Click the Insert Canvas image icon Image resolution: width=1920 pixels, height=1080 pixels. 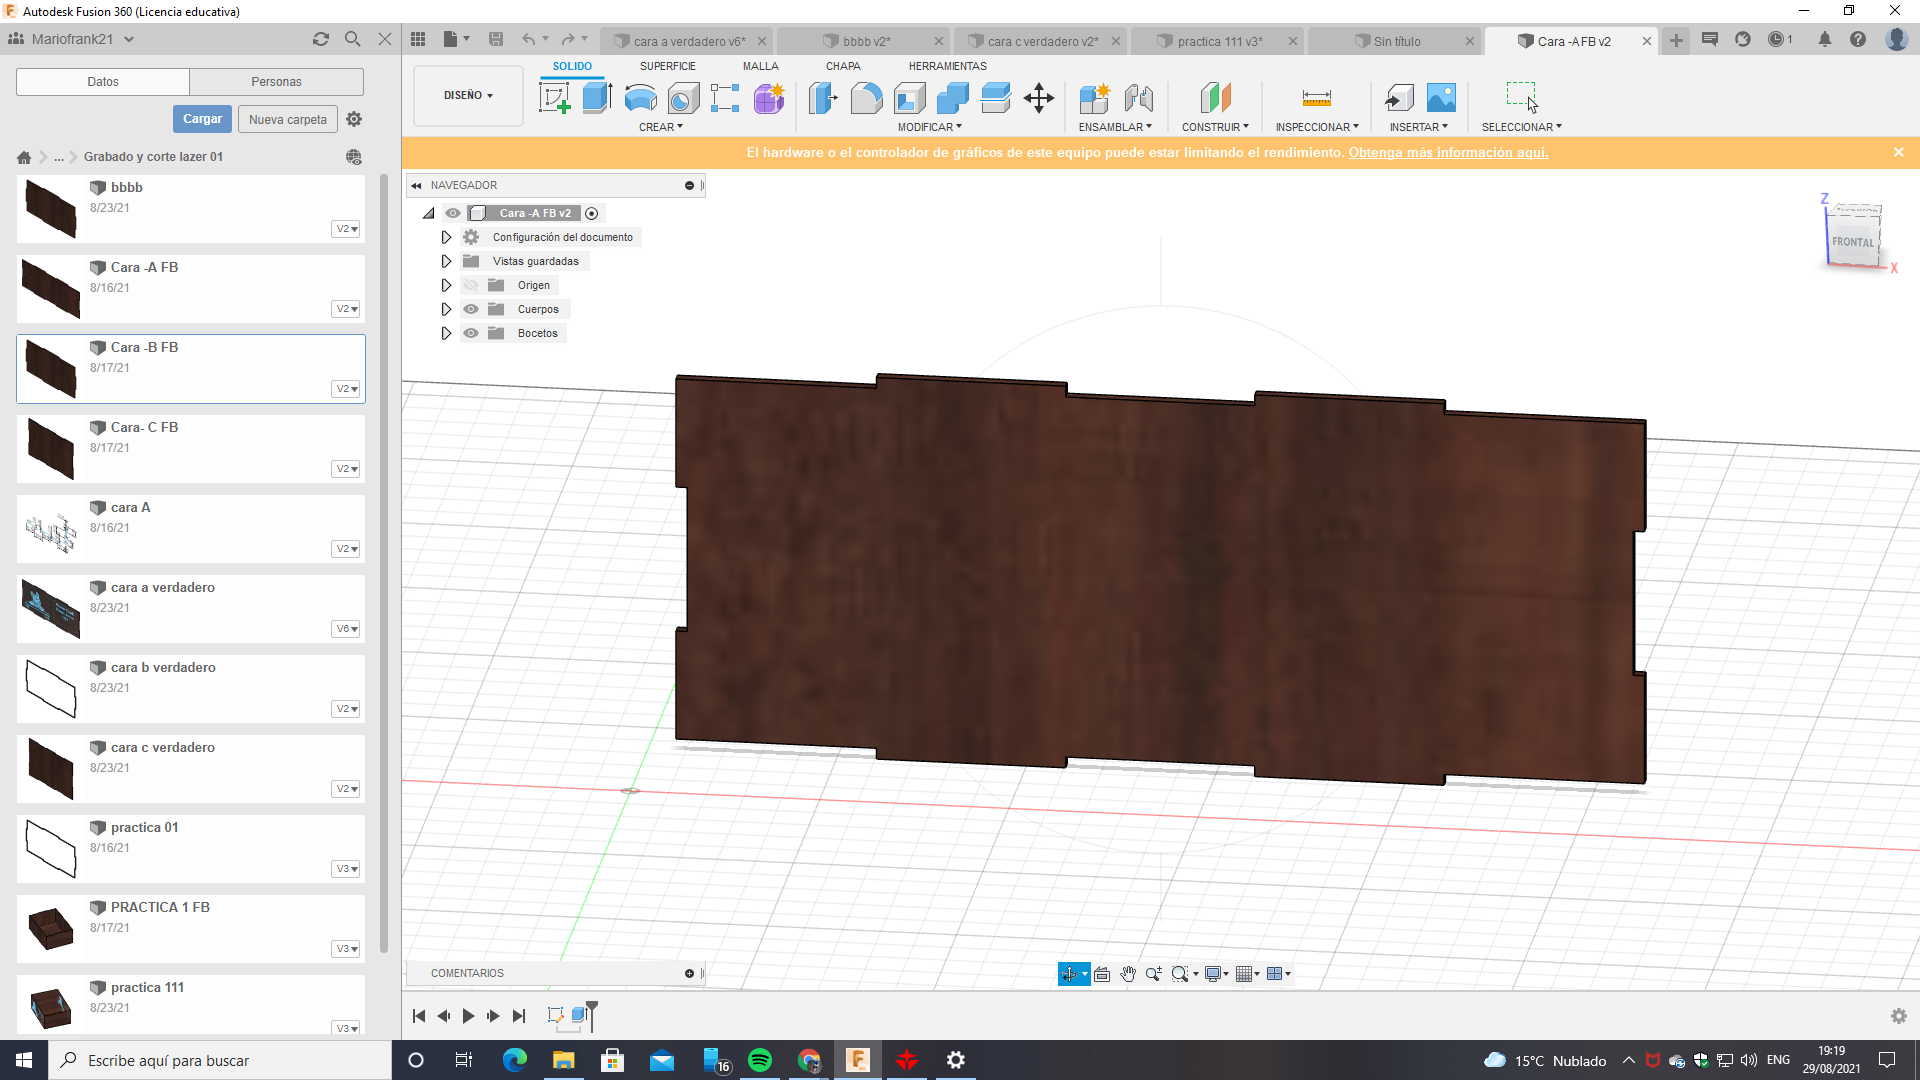1441,98
